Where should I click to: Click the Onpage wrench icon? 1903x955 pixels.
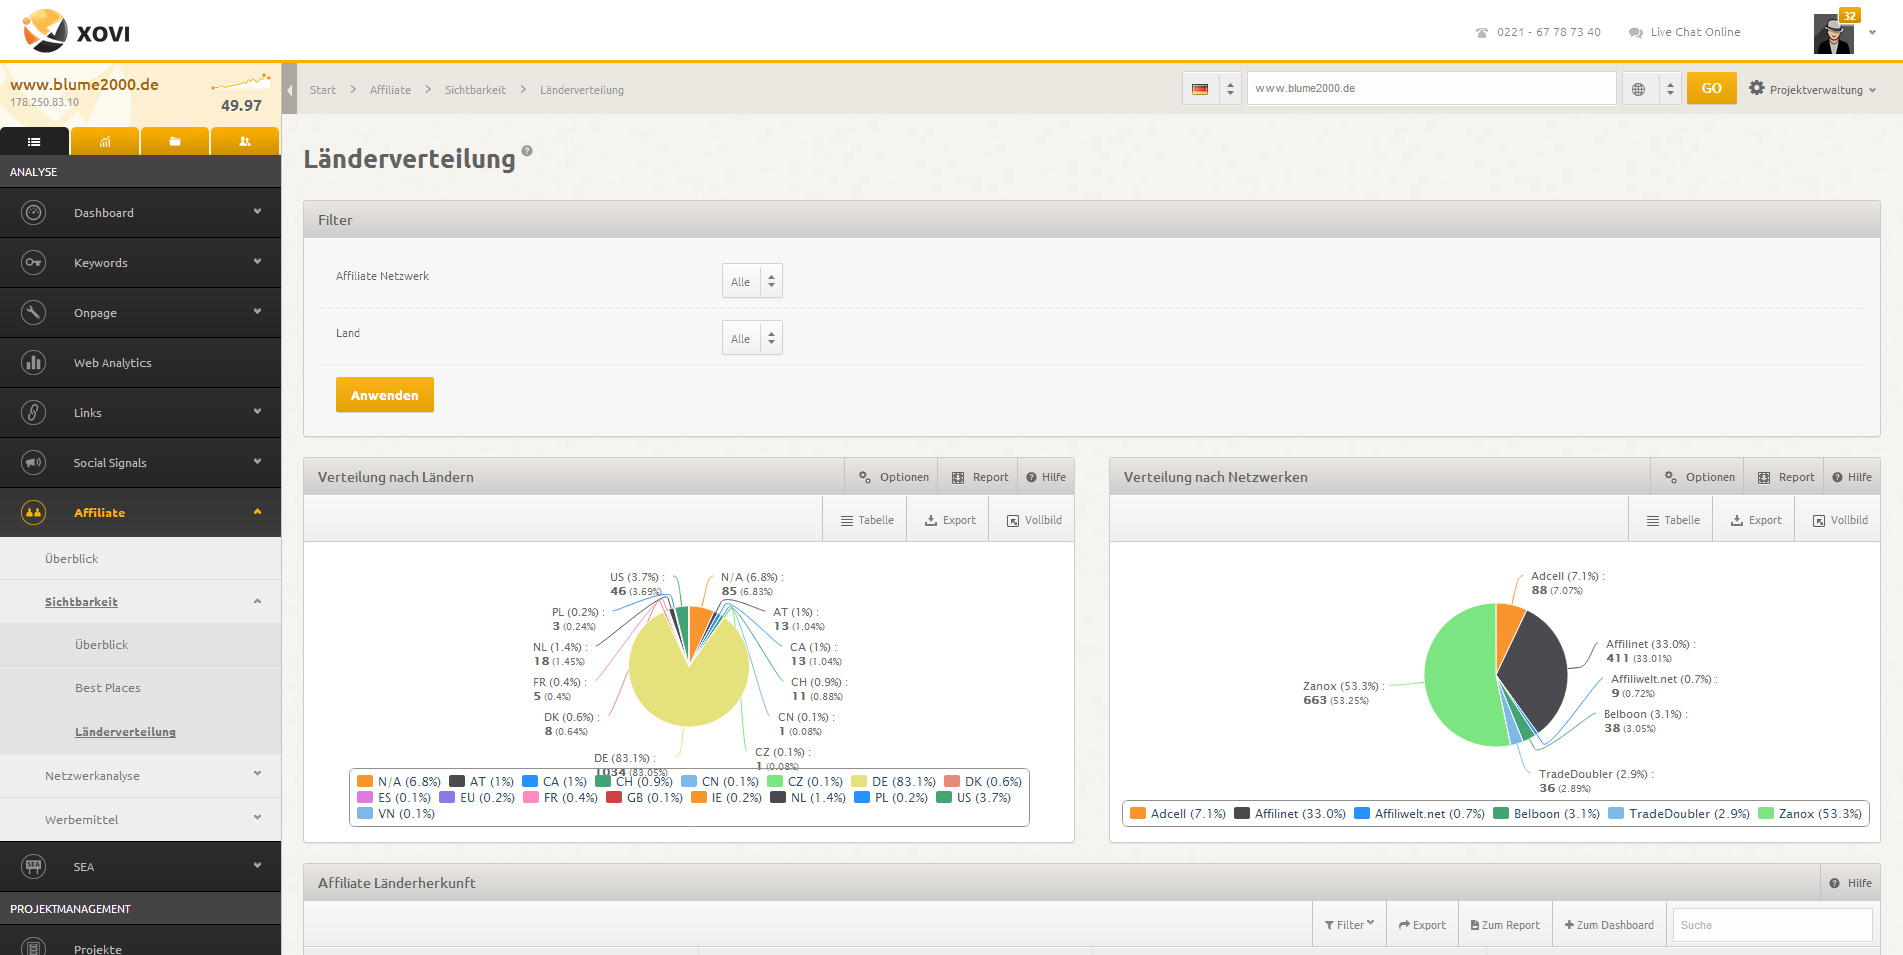pos(34,313)
